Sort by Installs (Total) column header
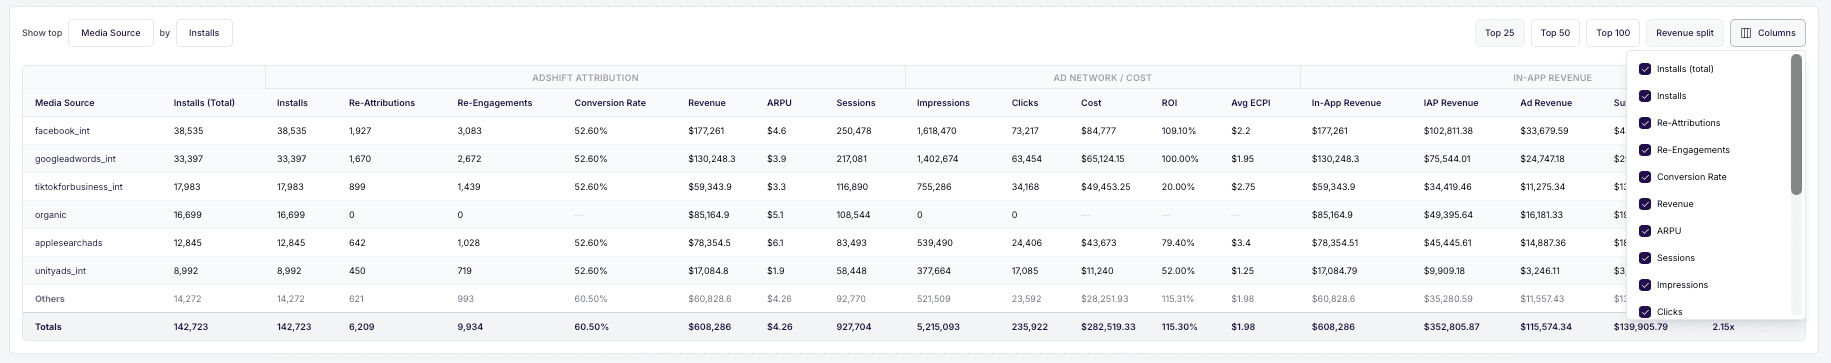The image size is (1831, 363). 204,103
